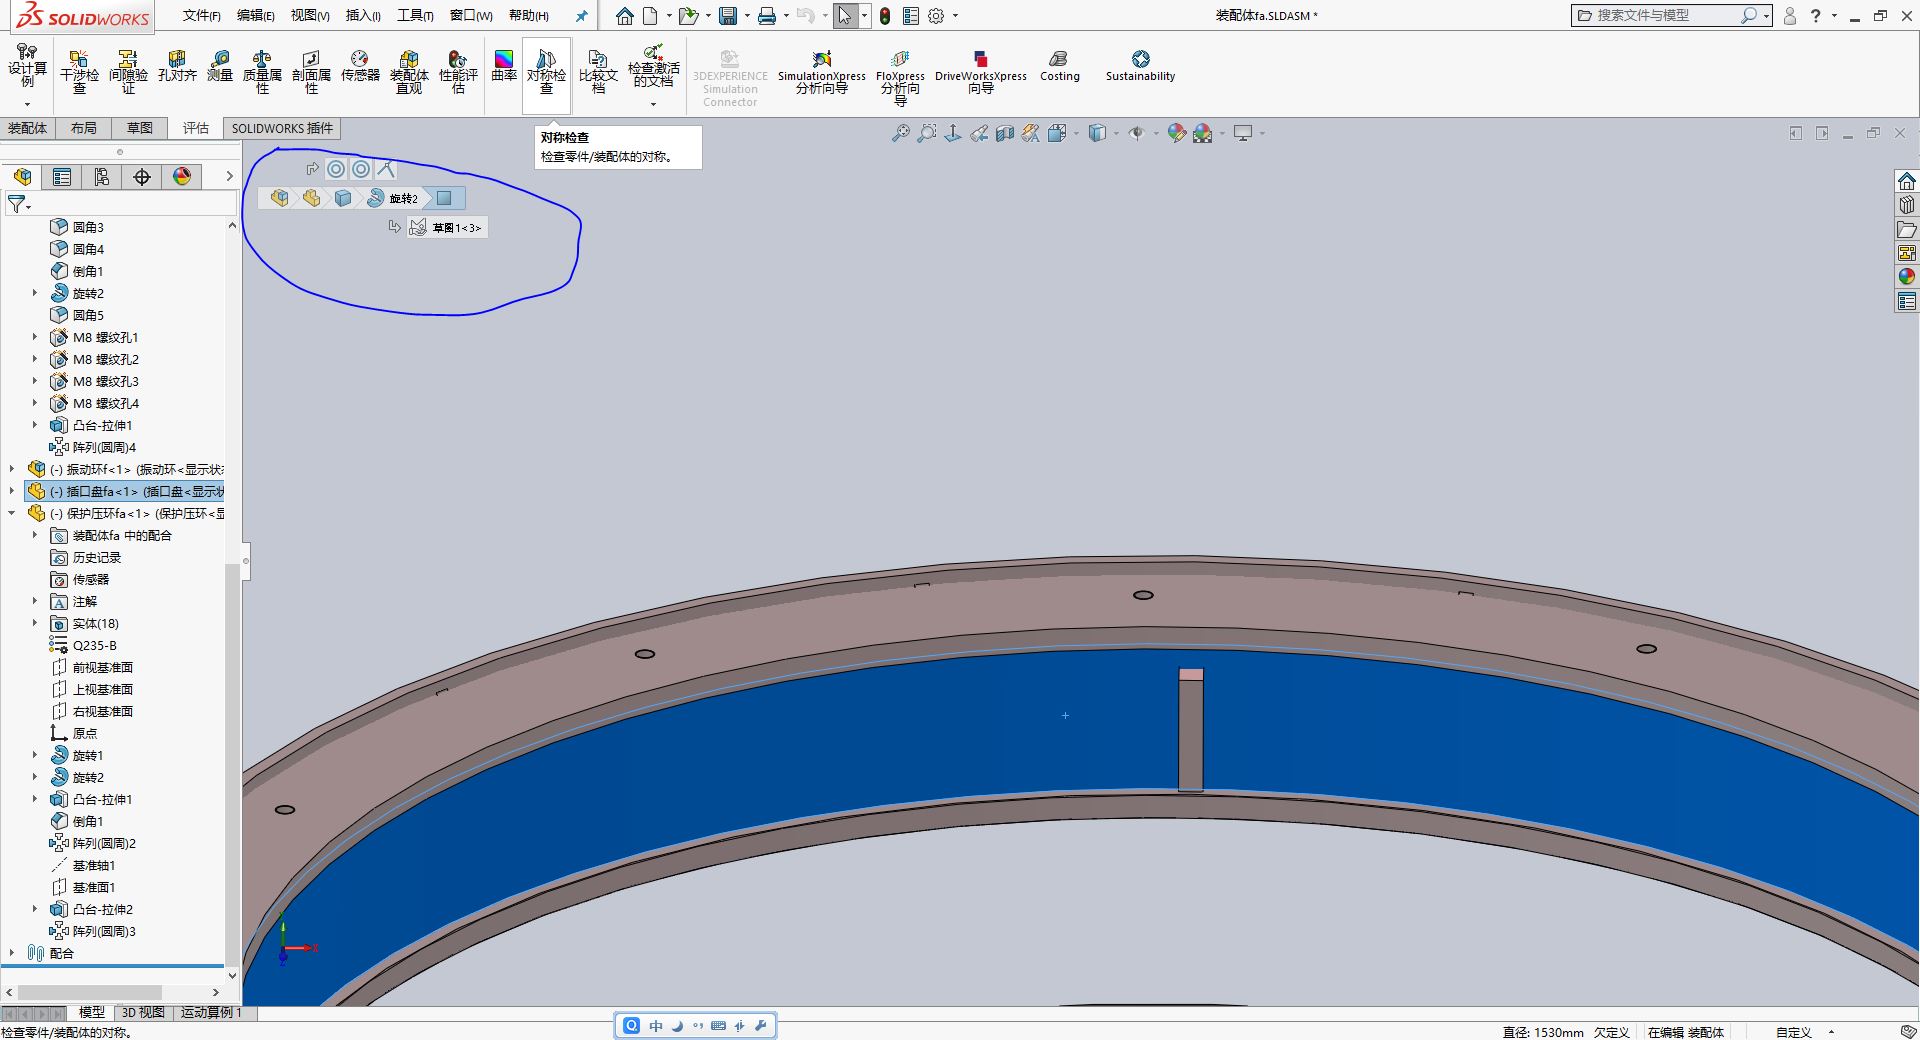
Task: Open the 工具(T) menu
Action: click(x=415, y=16)
